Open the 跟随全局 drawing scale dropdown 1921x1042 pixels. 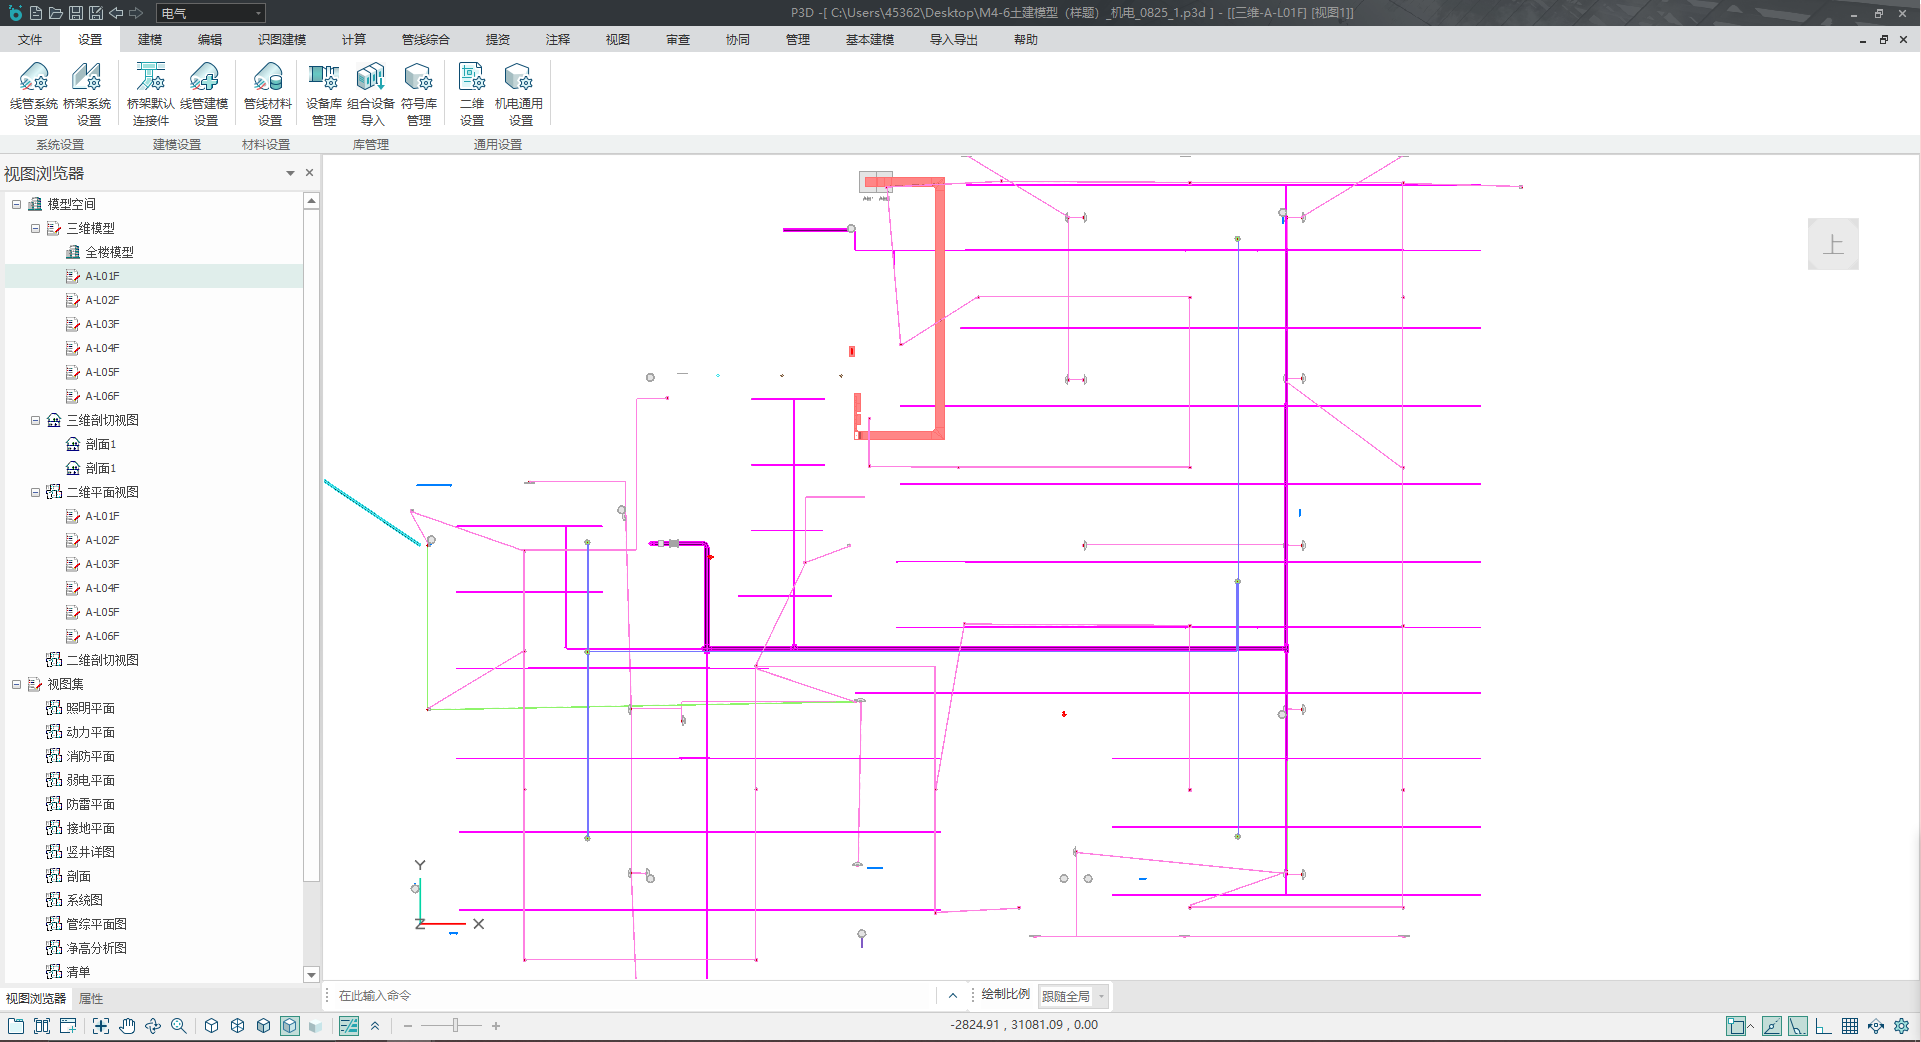(x=1074, y=996)
